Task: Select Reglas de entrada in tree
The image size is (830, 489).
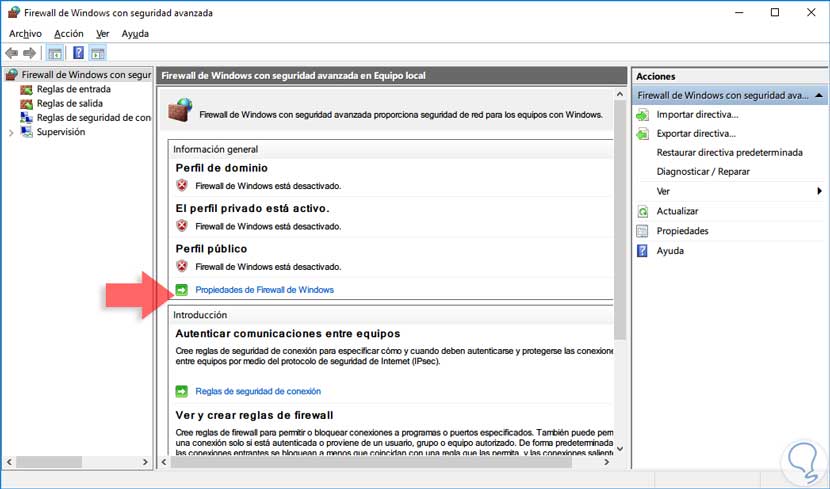Action: 73,89
